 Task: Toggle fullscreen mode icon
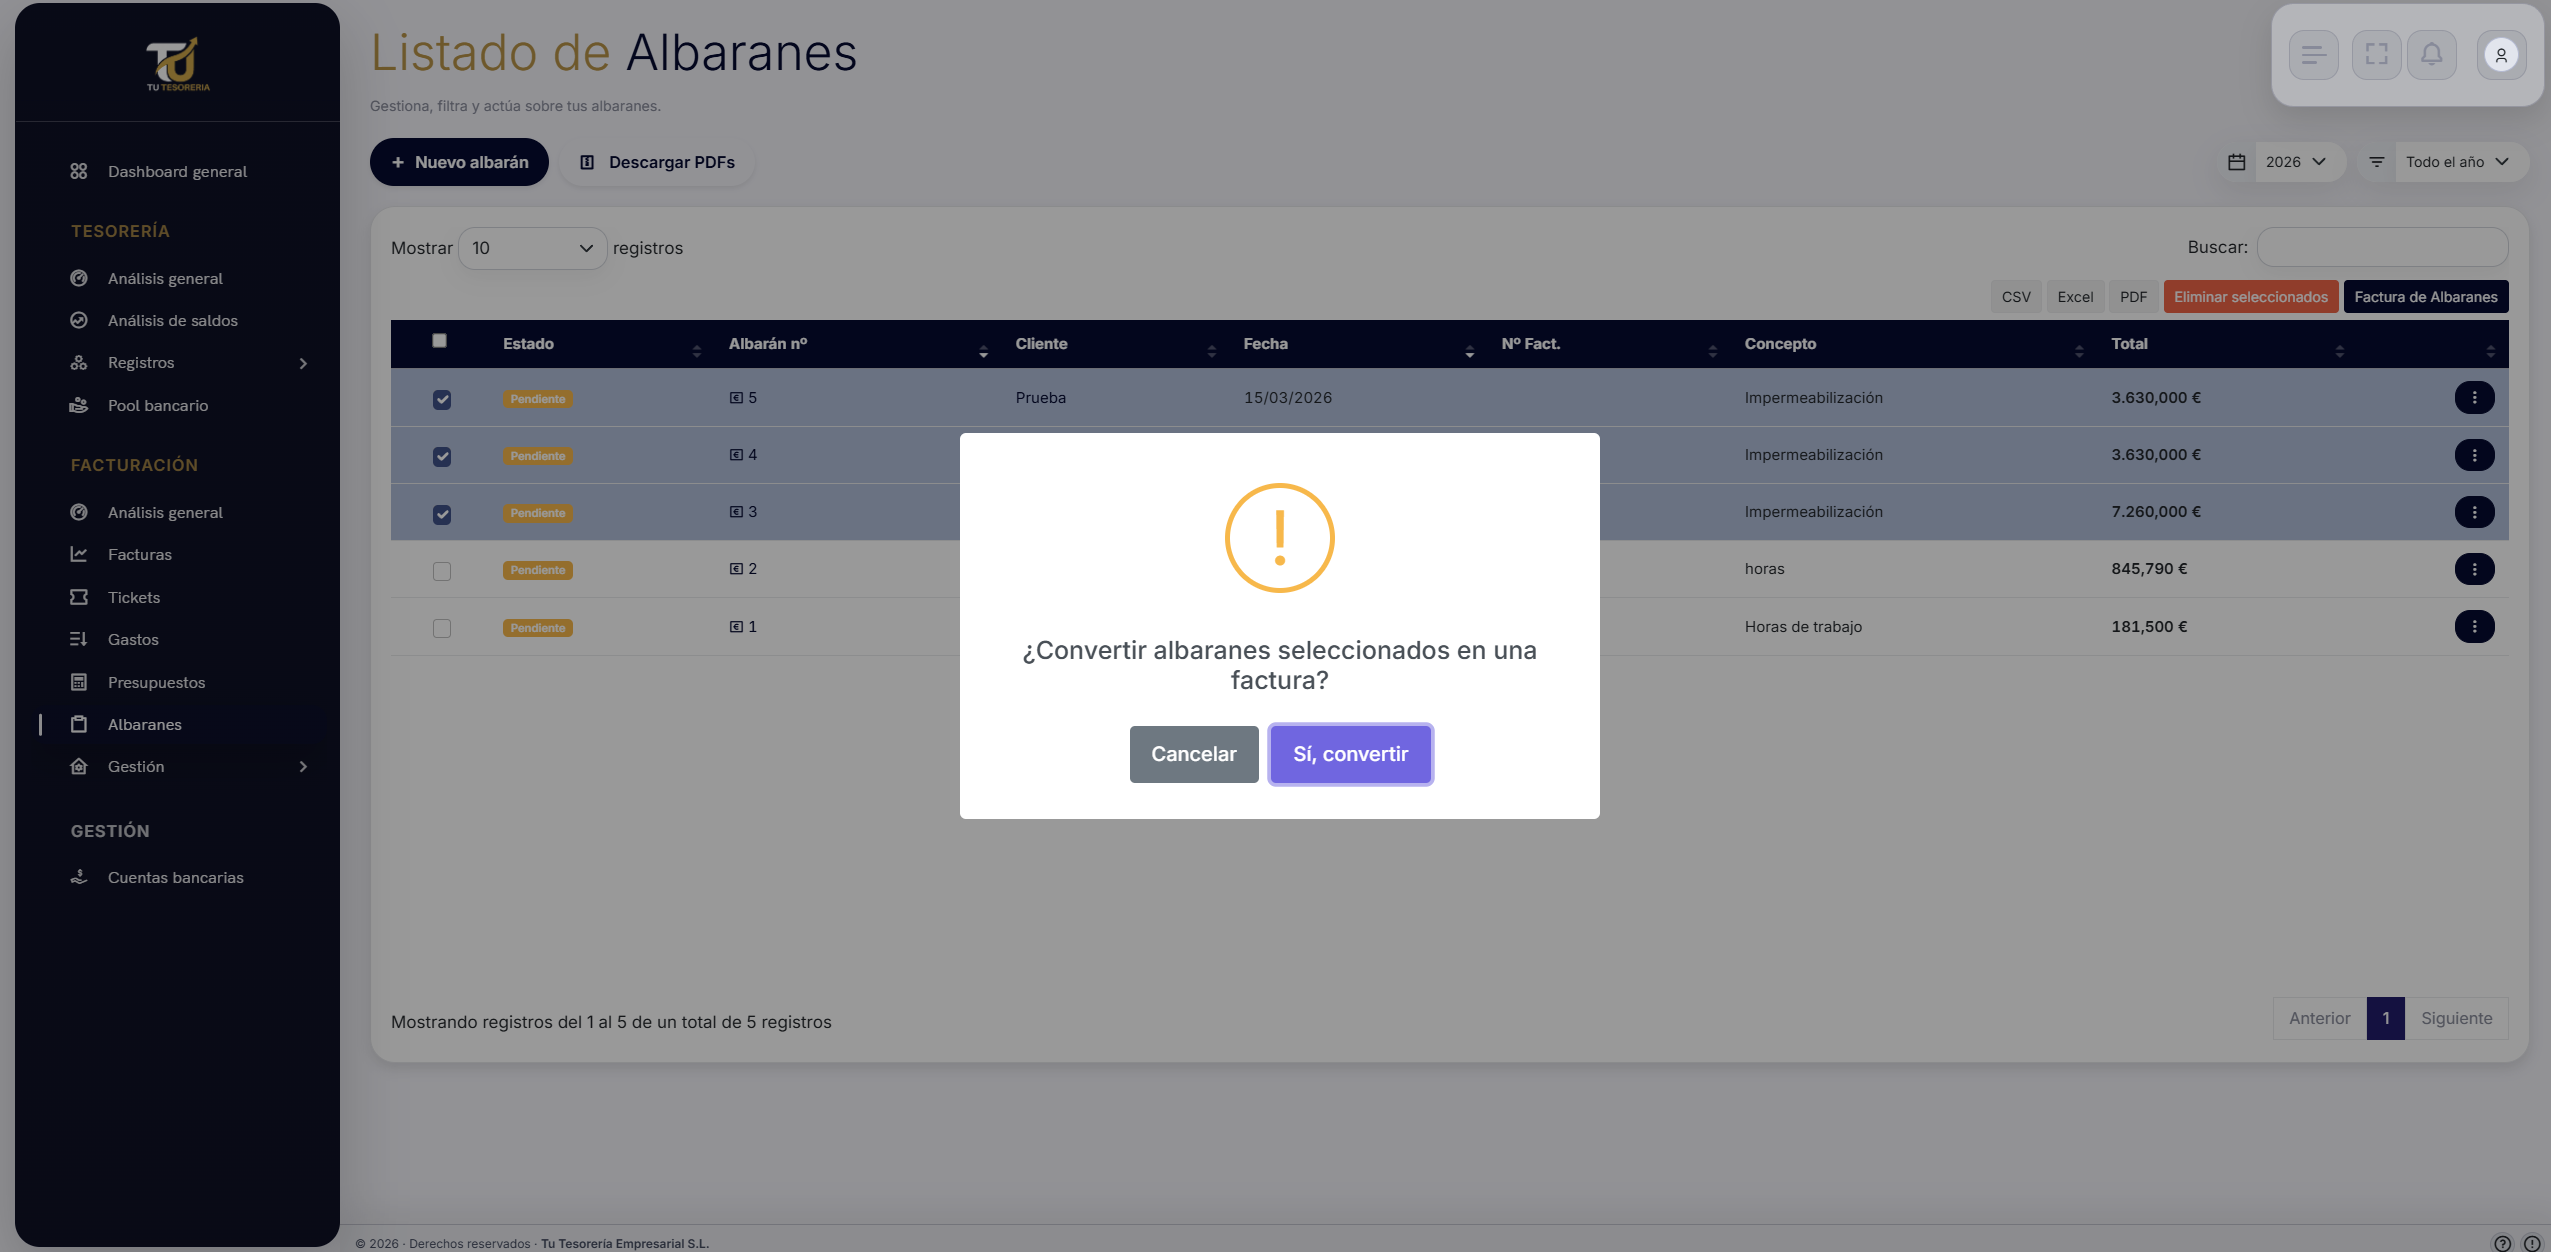(2376, 55)
